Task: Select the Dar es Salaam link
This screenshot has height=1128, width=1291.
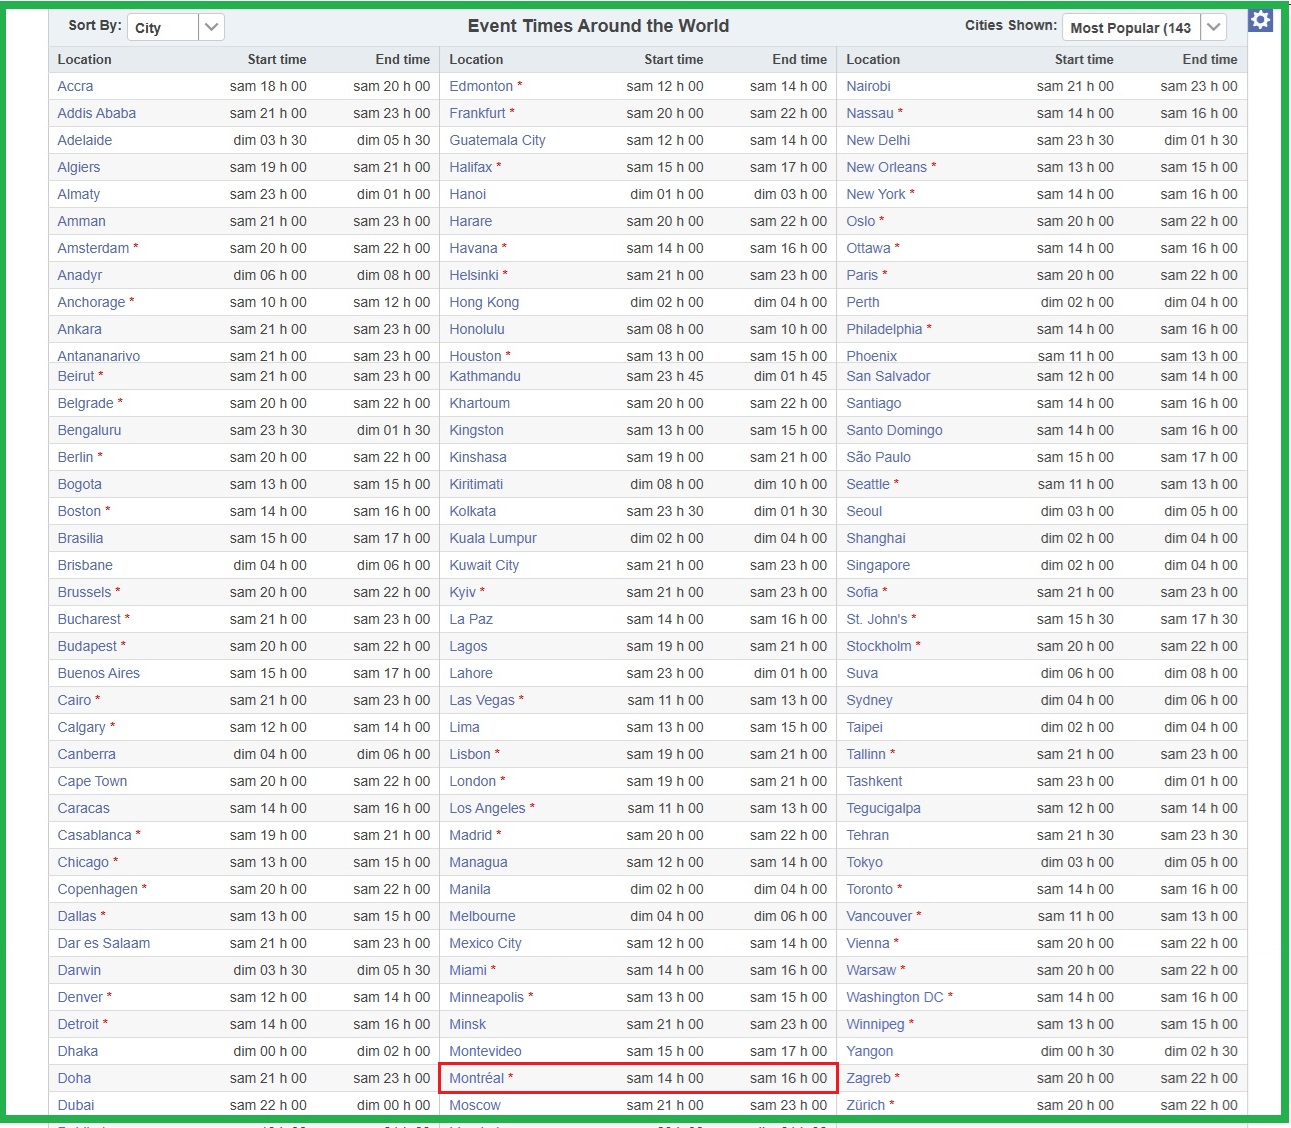Action: (103, 943)
